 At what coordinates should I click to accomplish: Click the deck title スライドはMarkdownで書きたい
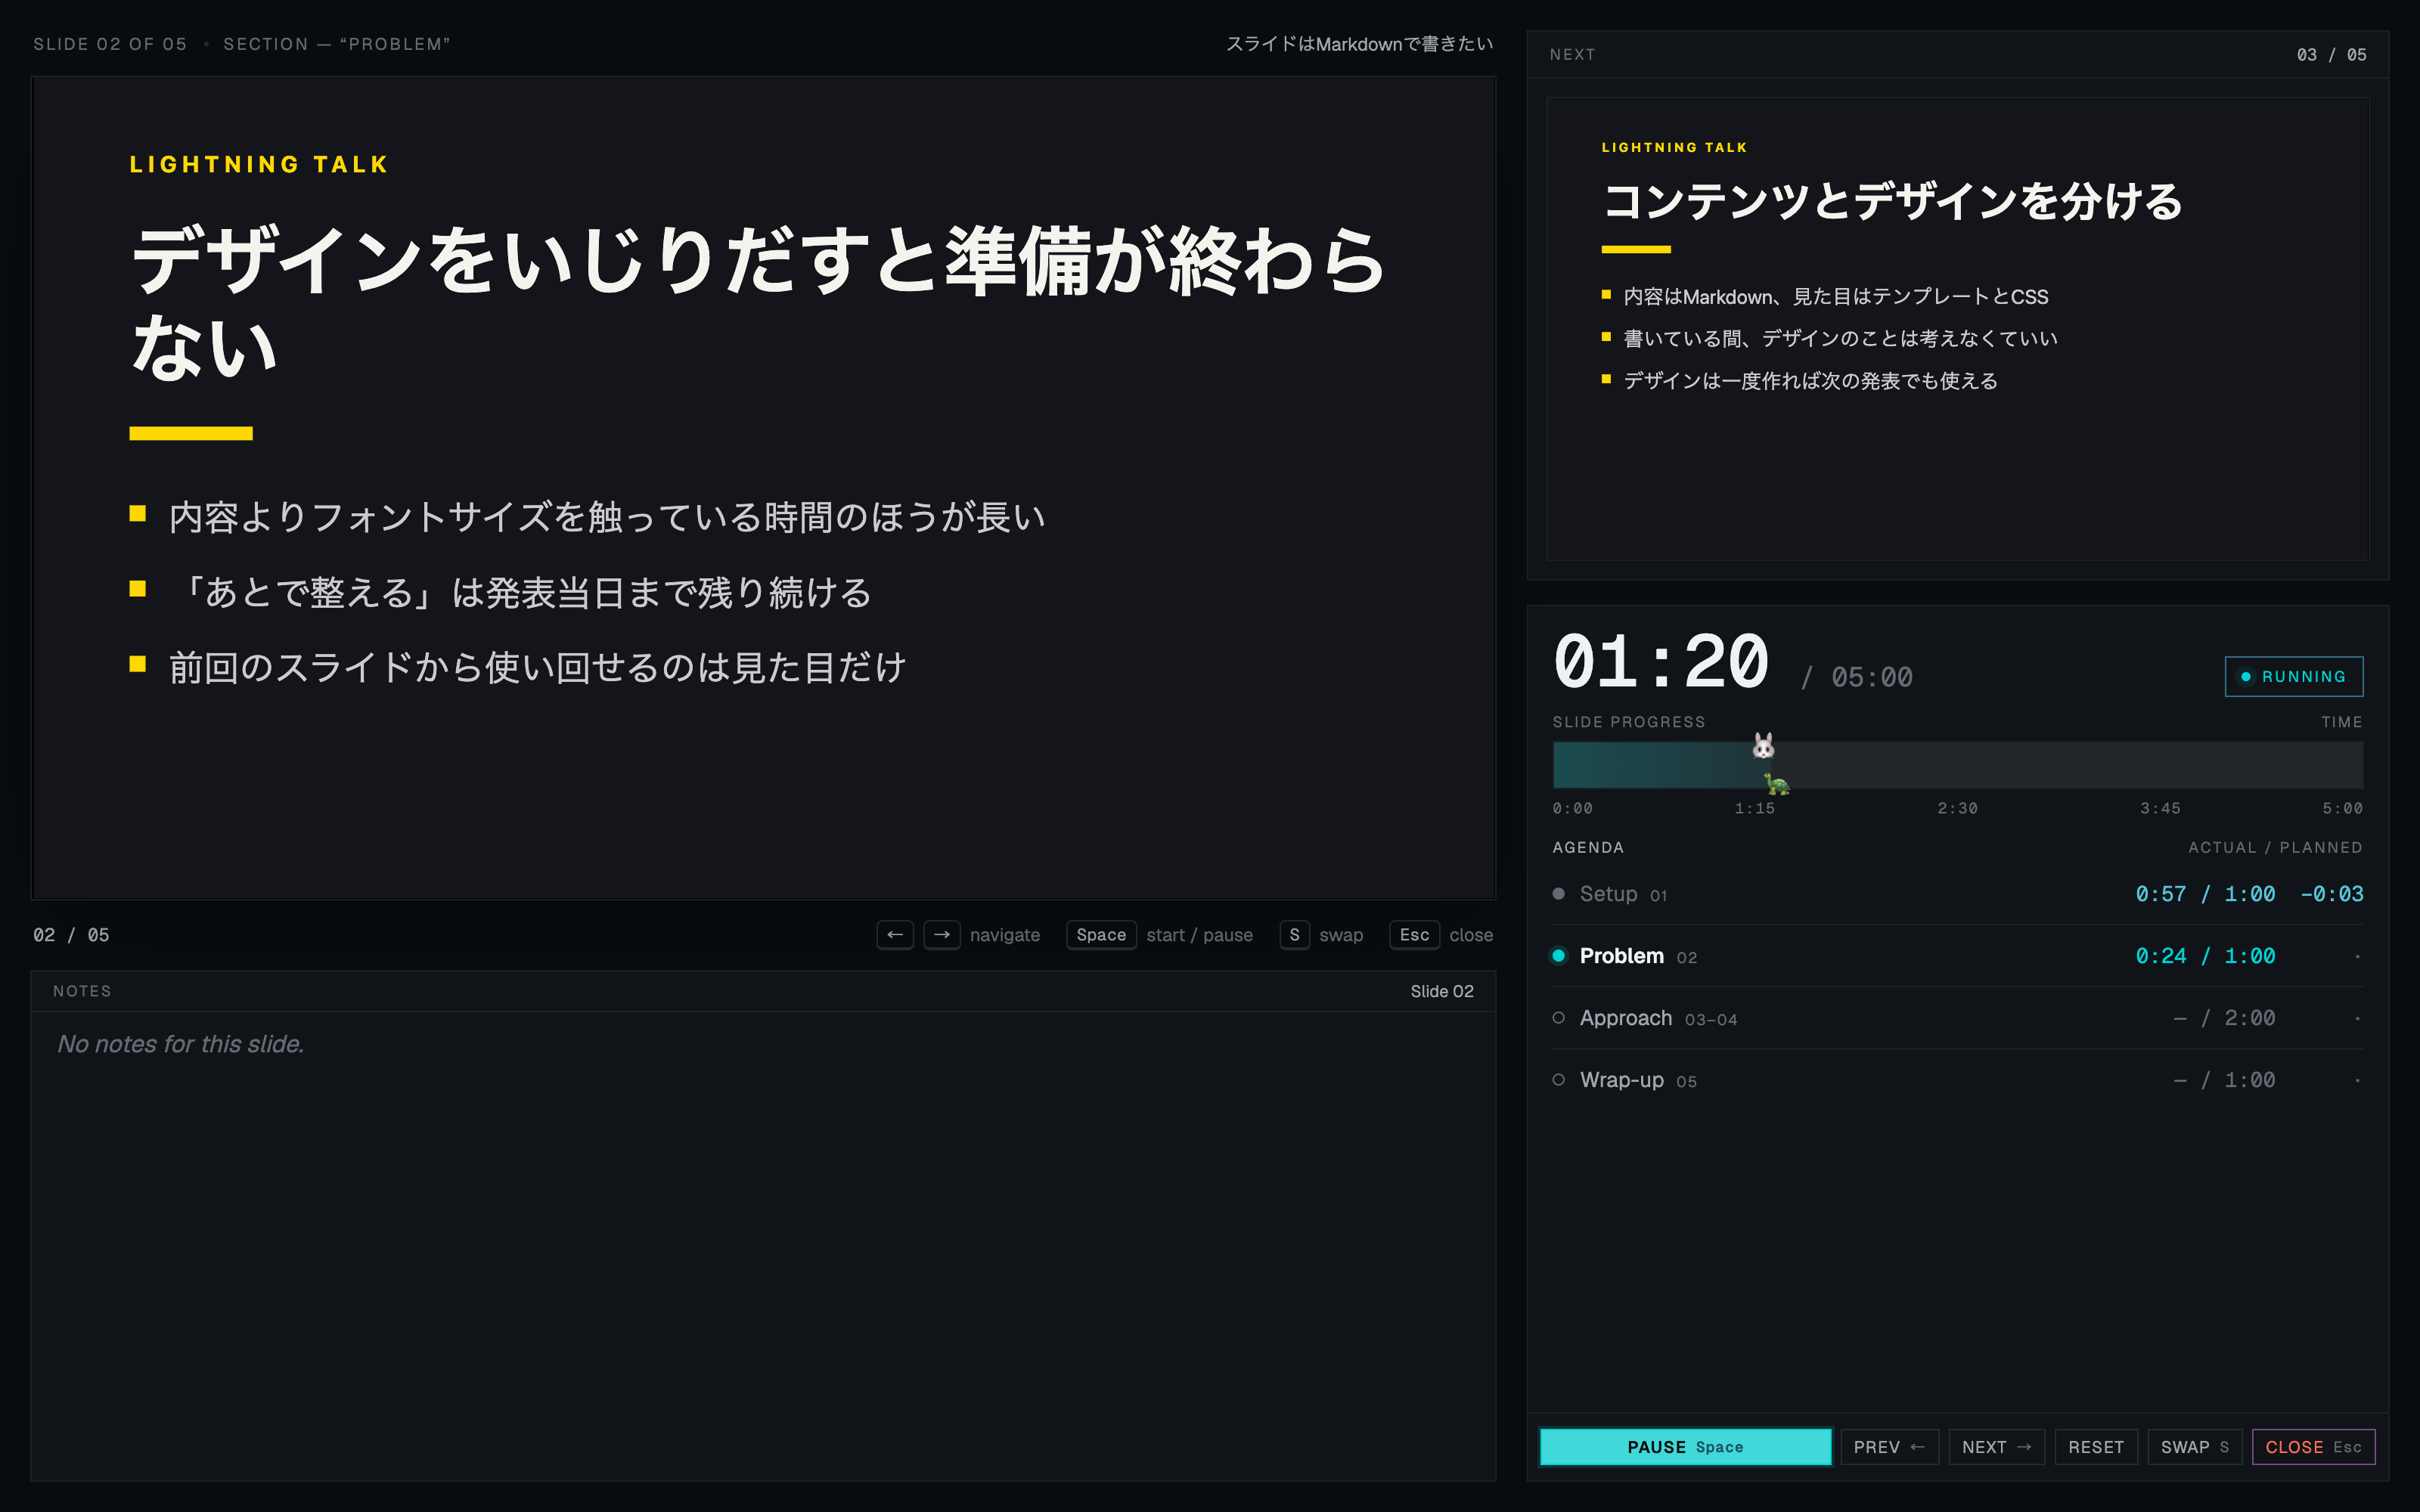pyautogui.click(x=1359, y=44)
